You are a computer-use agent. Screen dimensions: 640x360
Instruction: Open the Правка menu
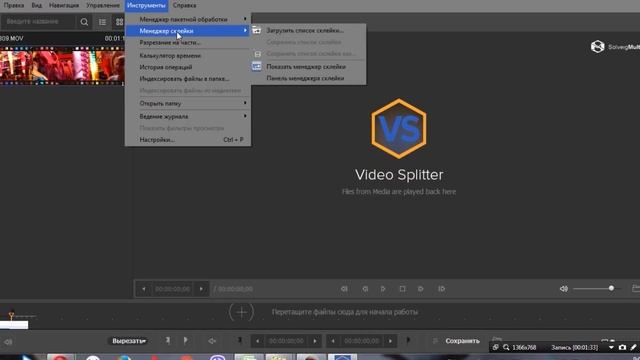pos(14,5)
